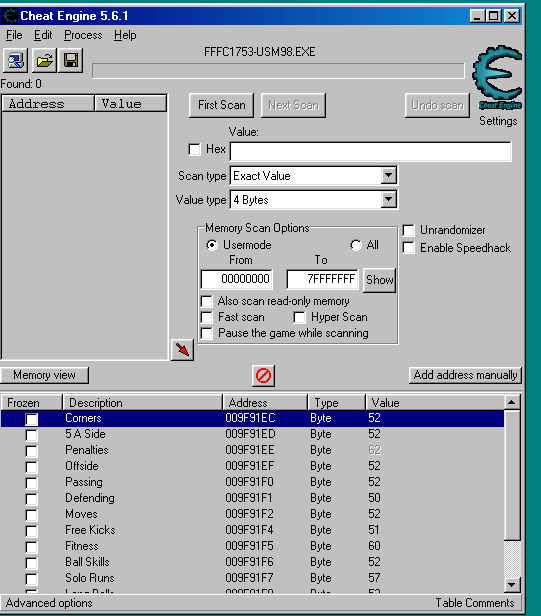Click the Description column header
The height and width of the screenshot is (616, 541).
142,403
